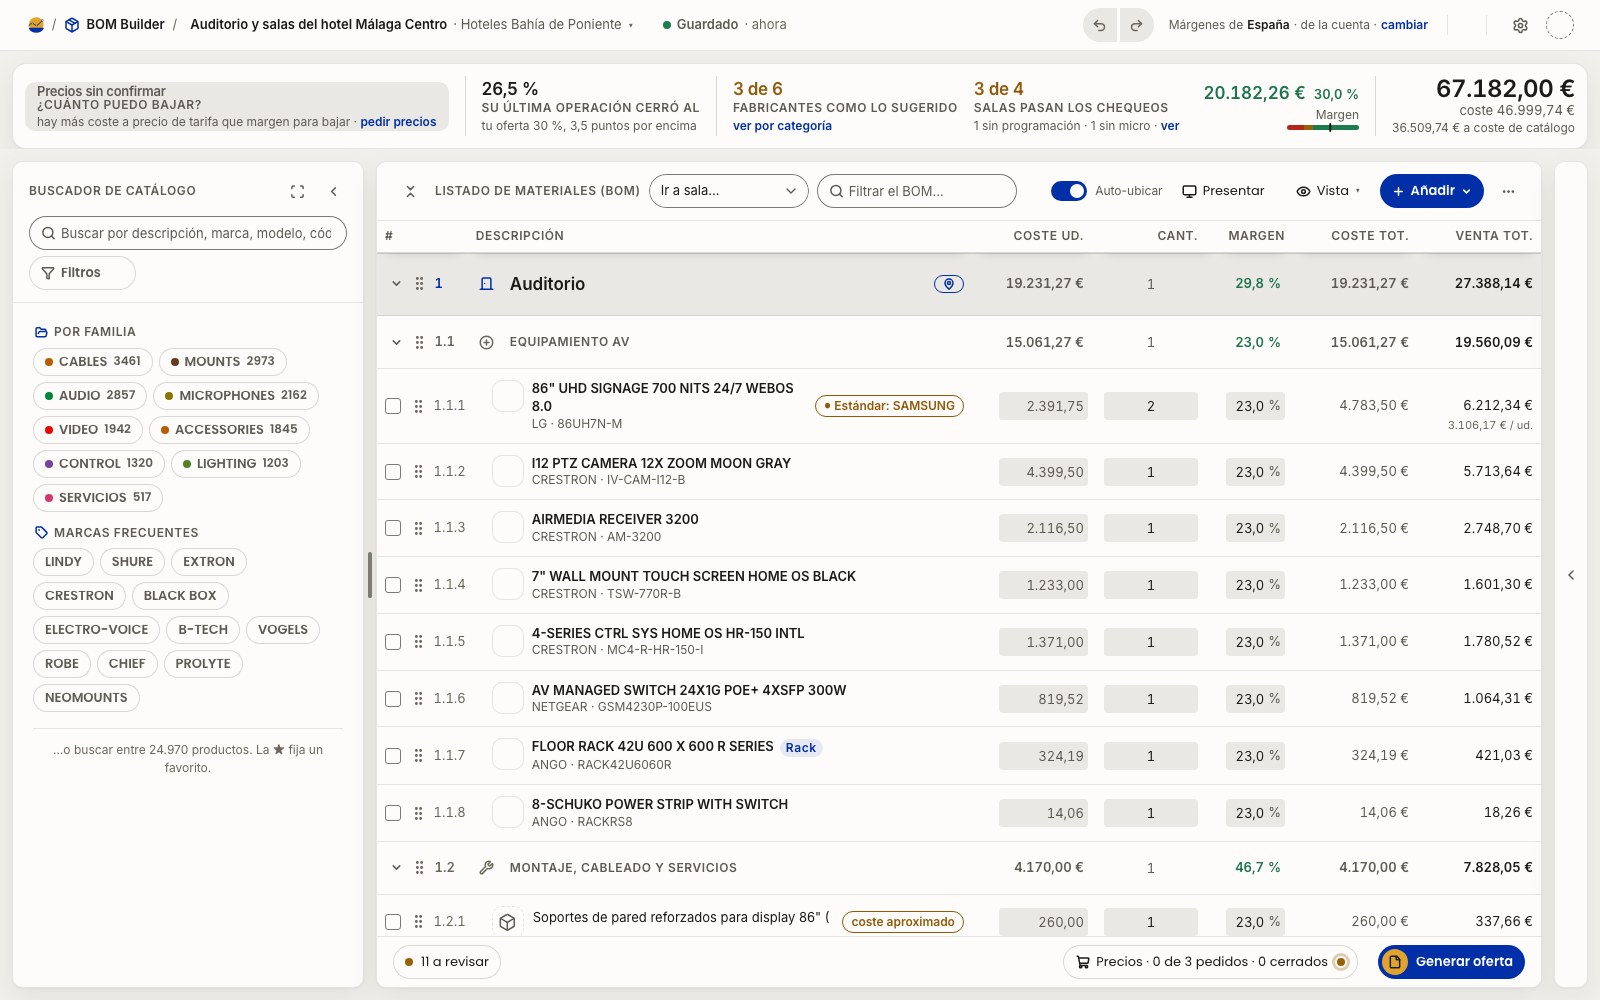Viewport: 1600px width, 1000px height.
Task: Click the redo arrow icon
Action: coord(1136,25)
